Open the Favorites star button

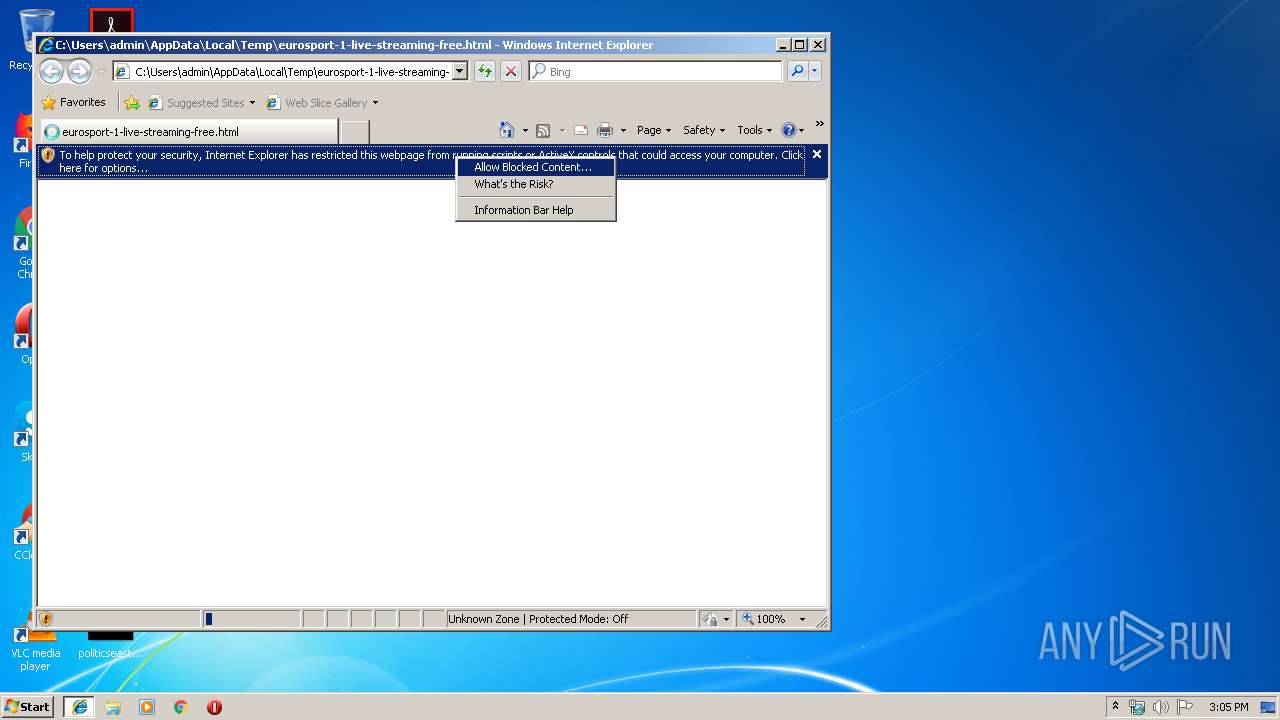point(73,102)
